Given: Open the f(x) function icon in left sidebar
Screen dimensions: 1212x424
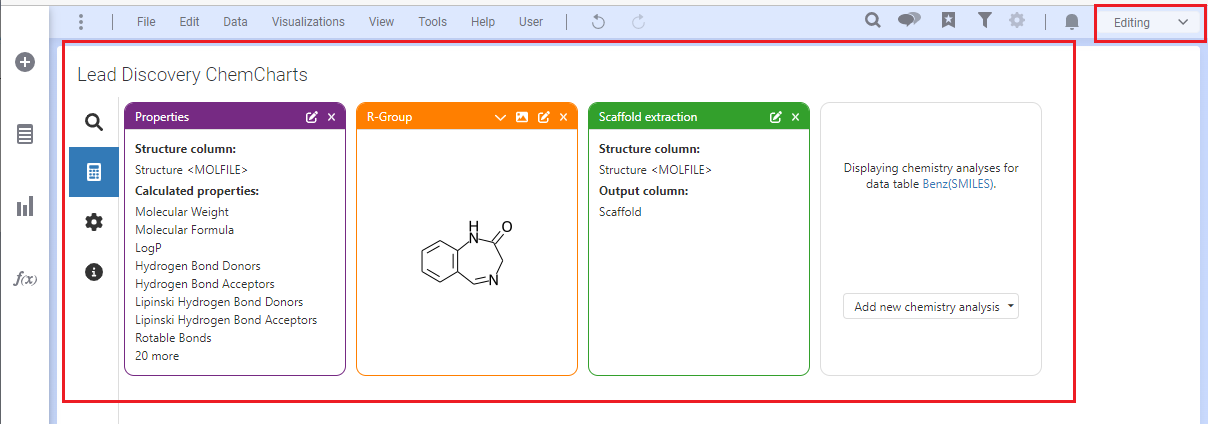Looking at the screenshot, I should click(x=25, y=278).
